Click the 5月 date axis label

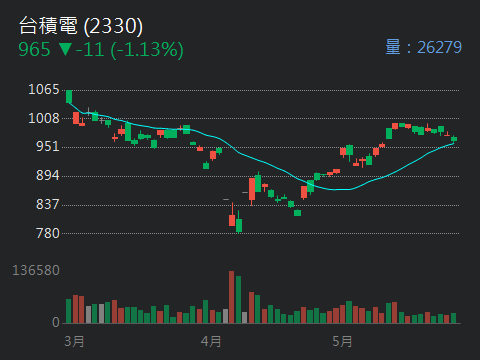coord(342,342)
